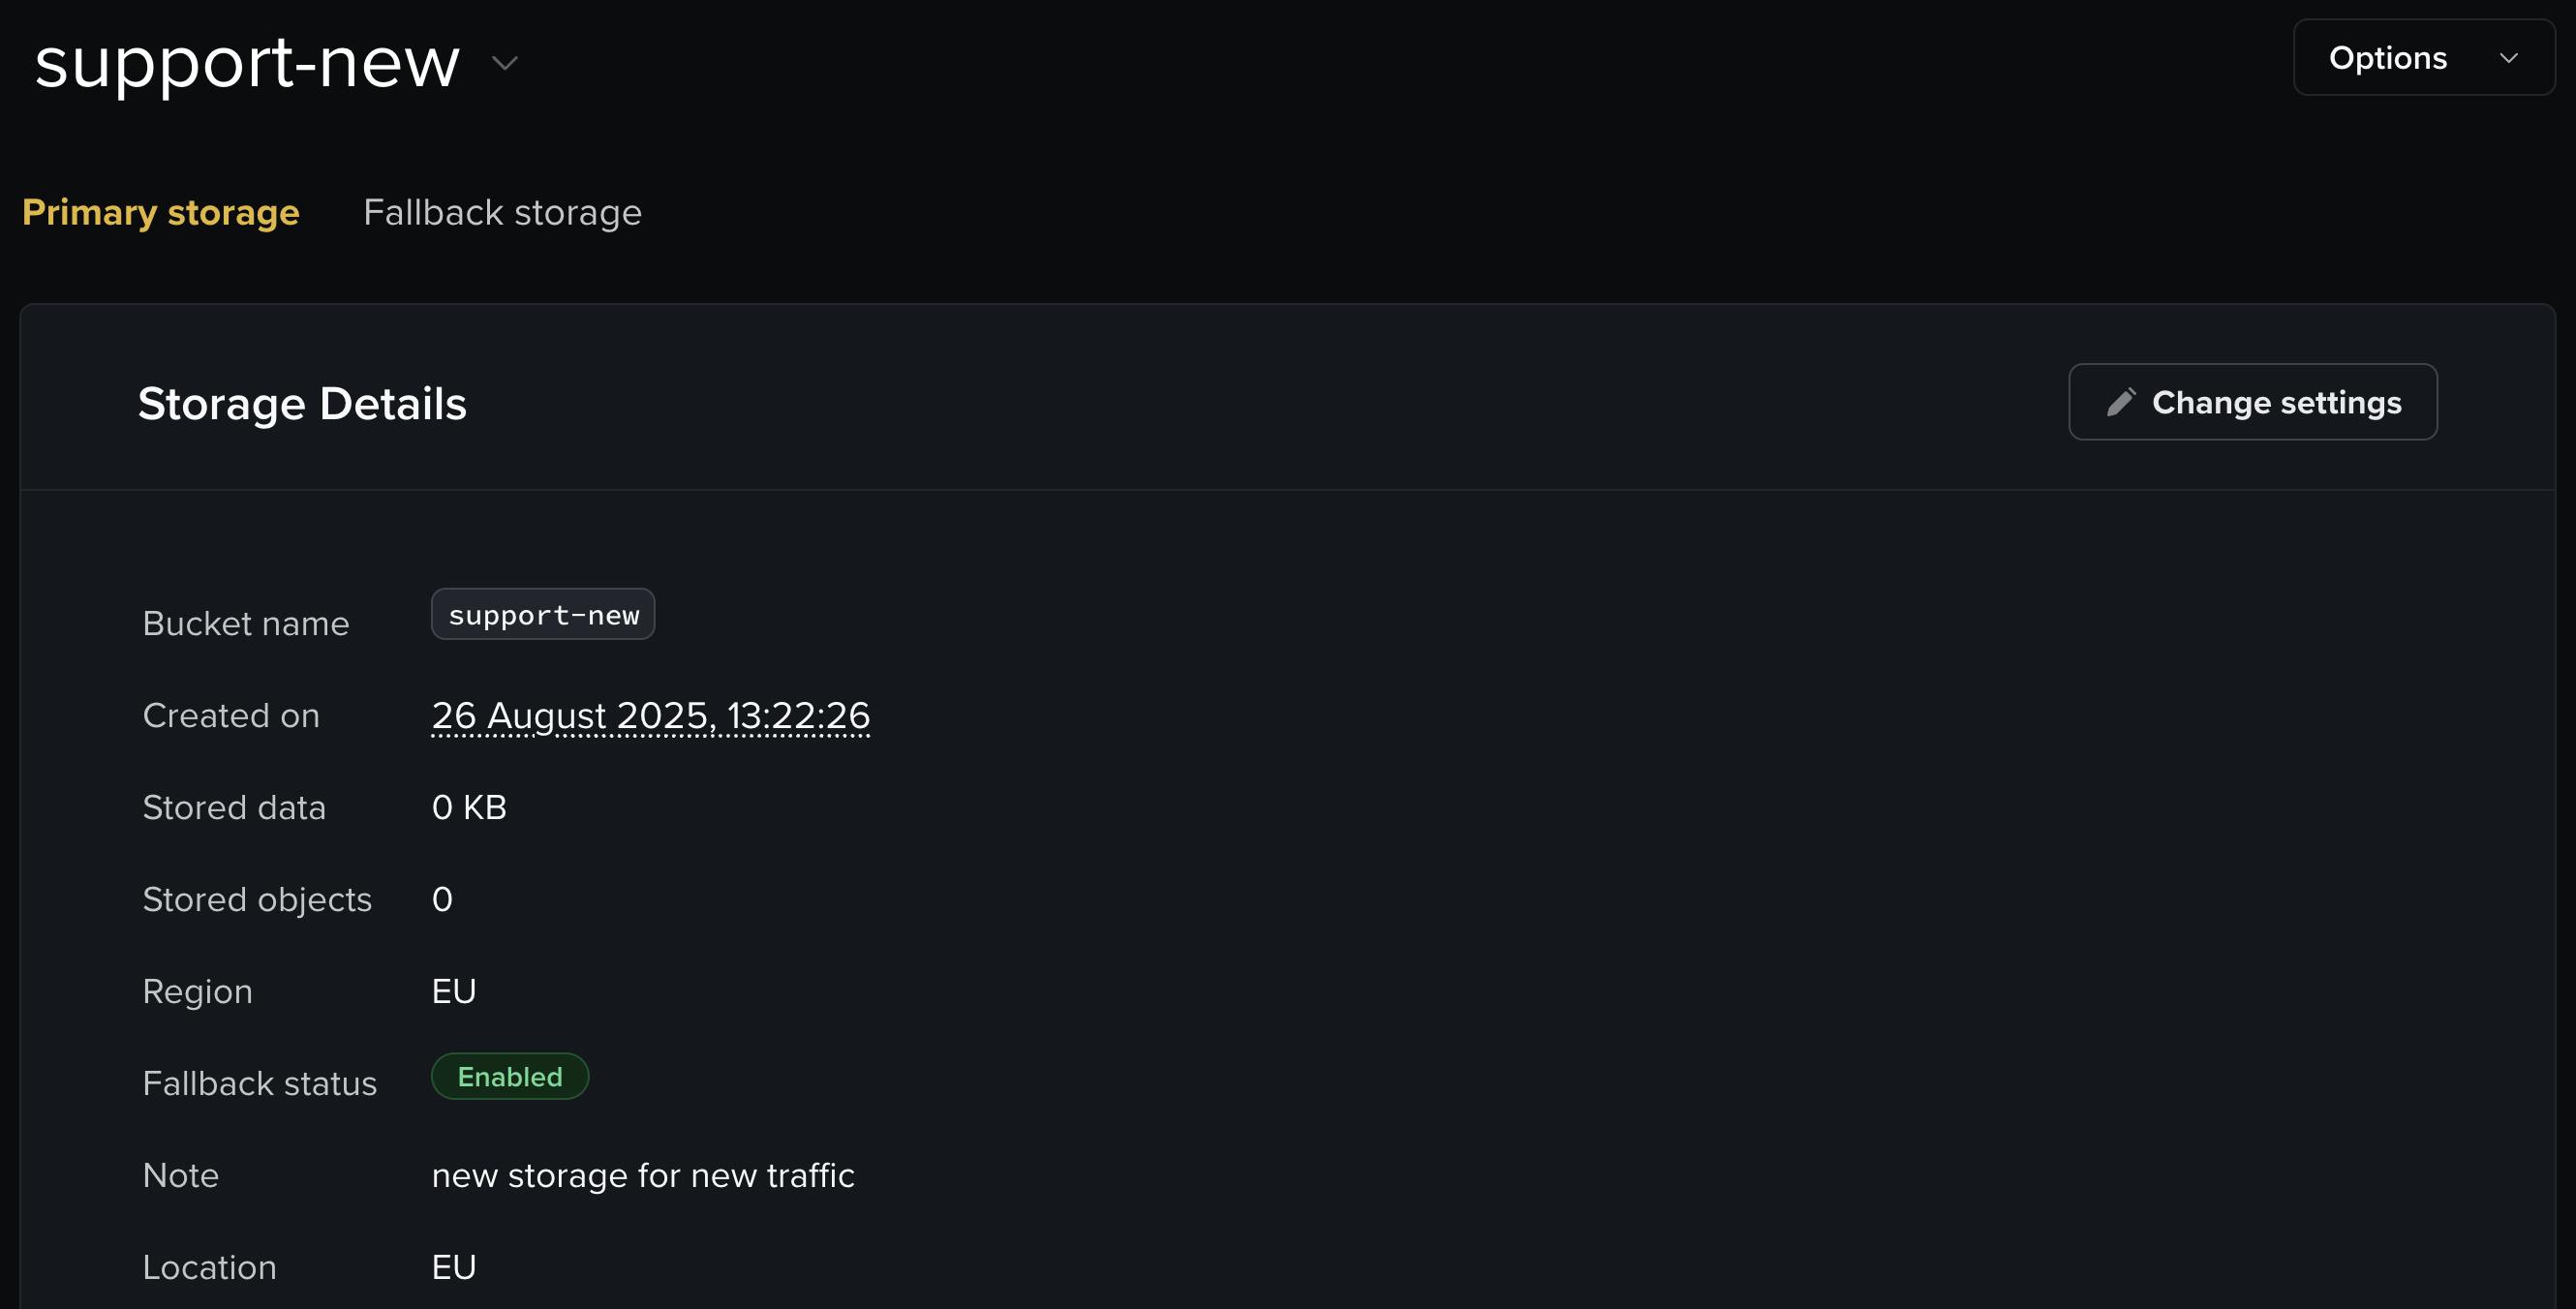This screenshot has width=2576, height=1309.
Task: Click the Bucket name label
Action: click(246, 624)
